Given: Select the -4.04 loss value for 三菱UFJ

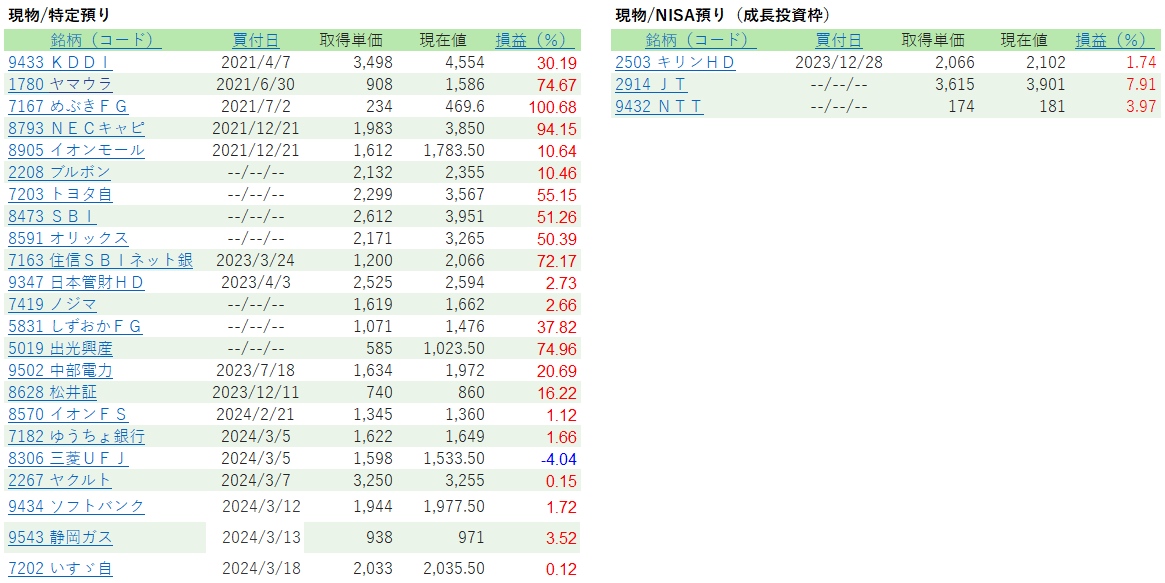Looking at the screenshot, I should pyautogui.click(x=559, y=460).
